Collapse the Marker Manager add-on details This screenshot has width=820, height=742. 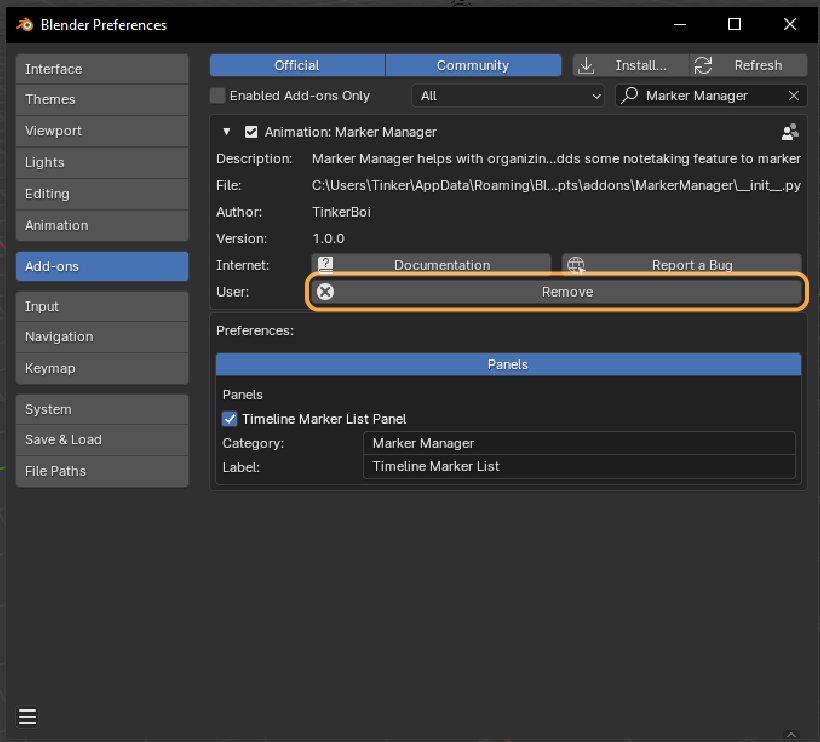pyautogui.click(x=227, y=132)
